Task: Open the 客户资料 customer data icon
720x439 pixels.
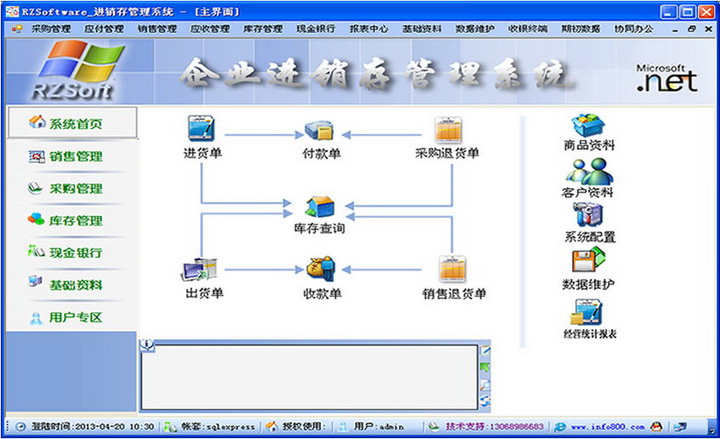Action: coord(589,171)
